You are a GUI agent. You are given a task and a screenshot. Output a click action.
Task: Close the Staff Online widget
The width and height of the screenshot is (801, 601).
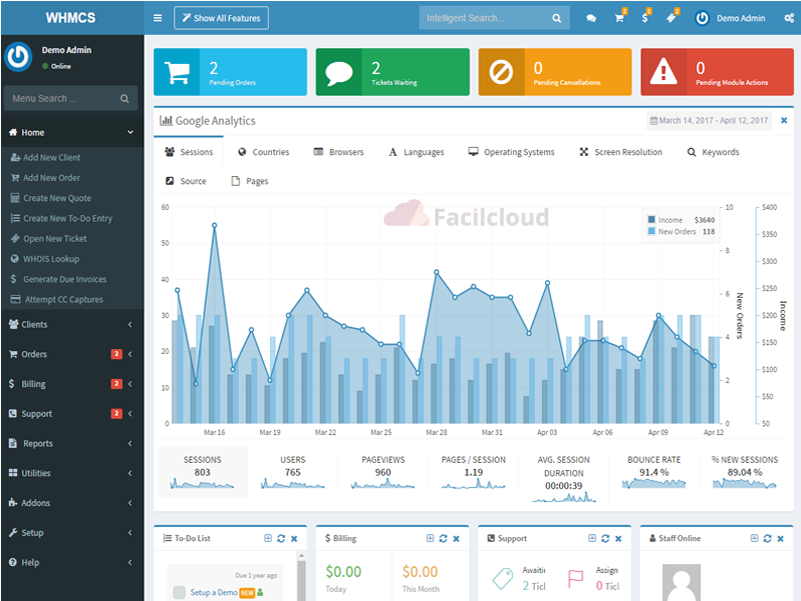[781, 539]
